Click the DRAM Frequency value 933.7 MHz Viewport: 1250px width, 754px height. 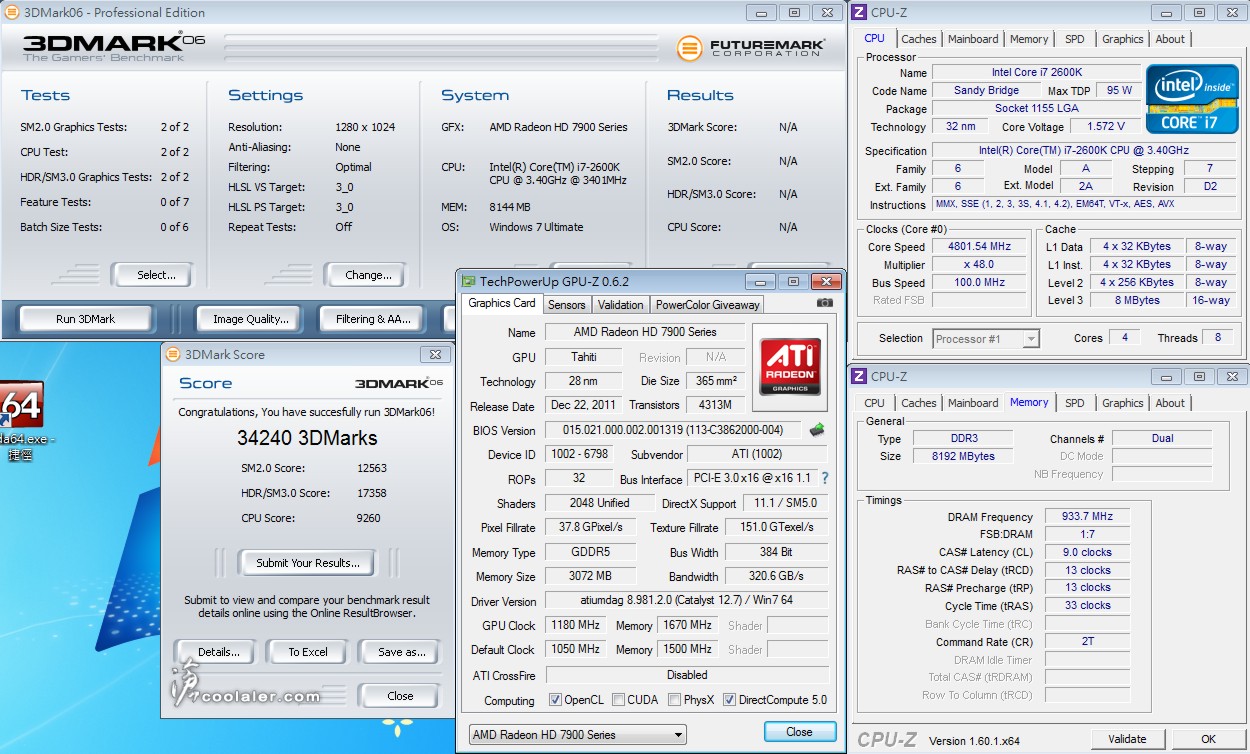click(1088, 517)
